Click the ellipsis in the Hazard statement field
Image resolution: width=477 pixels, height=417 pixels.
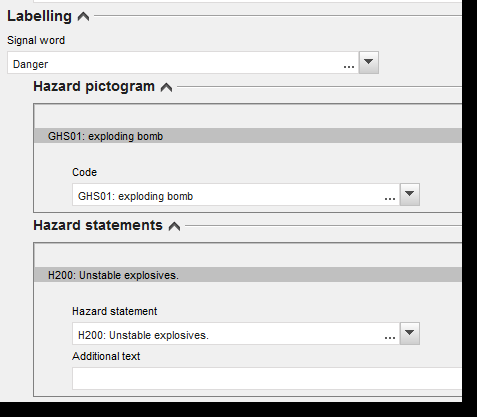coord(390,338)
